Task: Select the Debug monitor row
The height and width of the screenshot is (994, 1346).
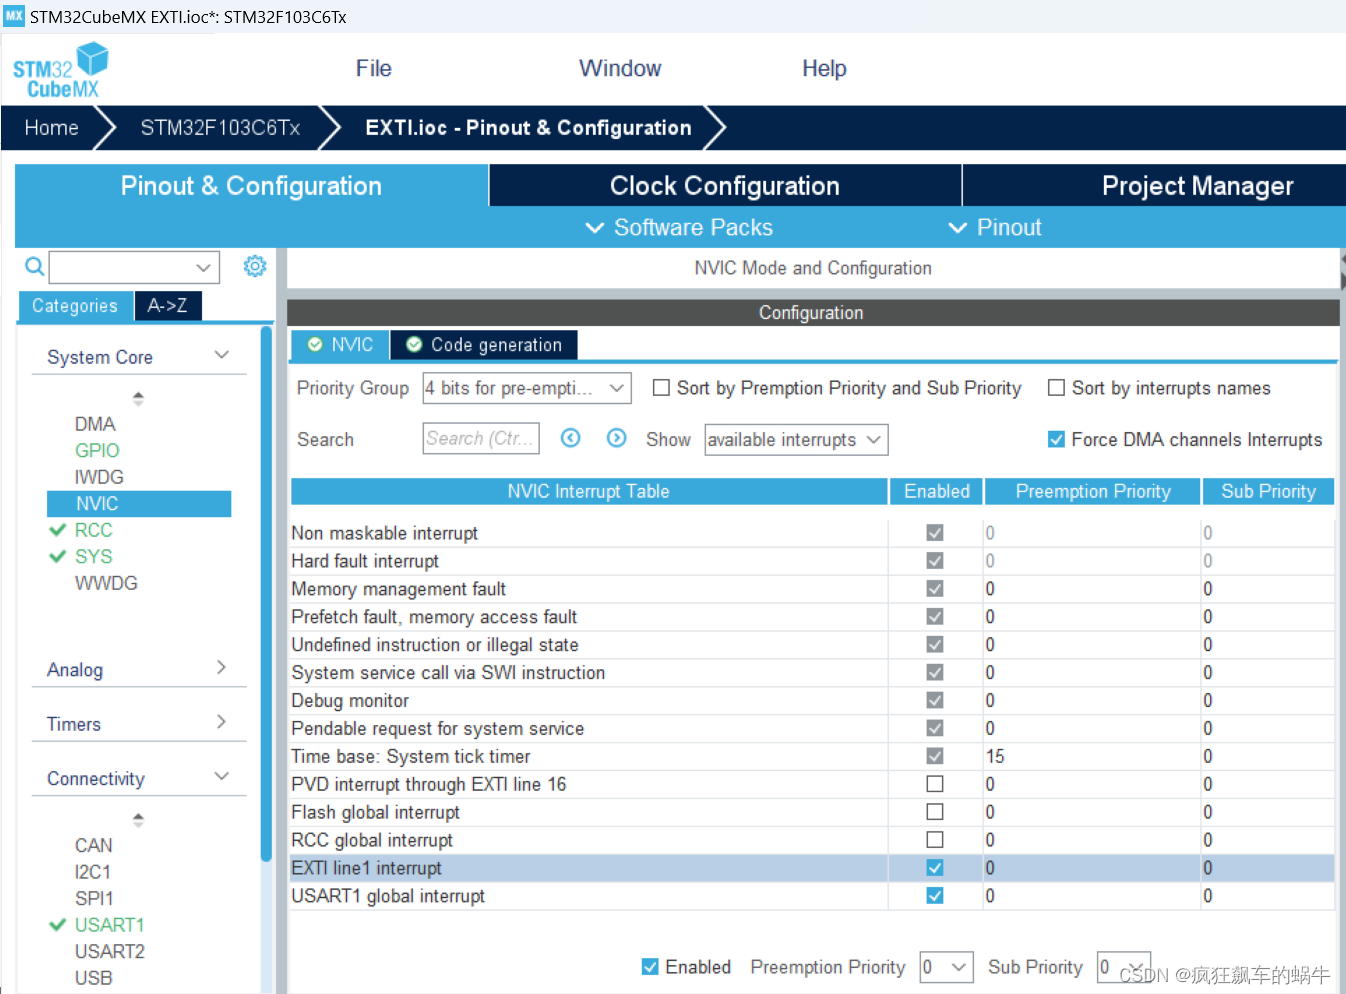Action: pyautogui.click(x=812, y=700)
